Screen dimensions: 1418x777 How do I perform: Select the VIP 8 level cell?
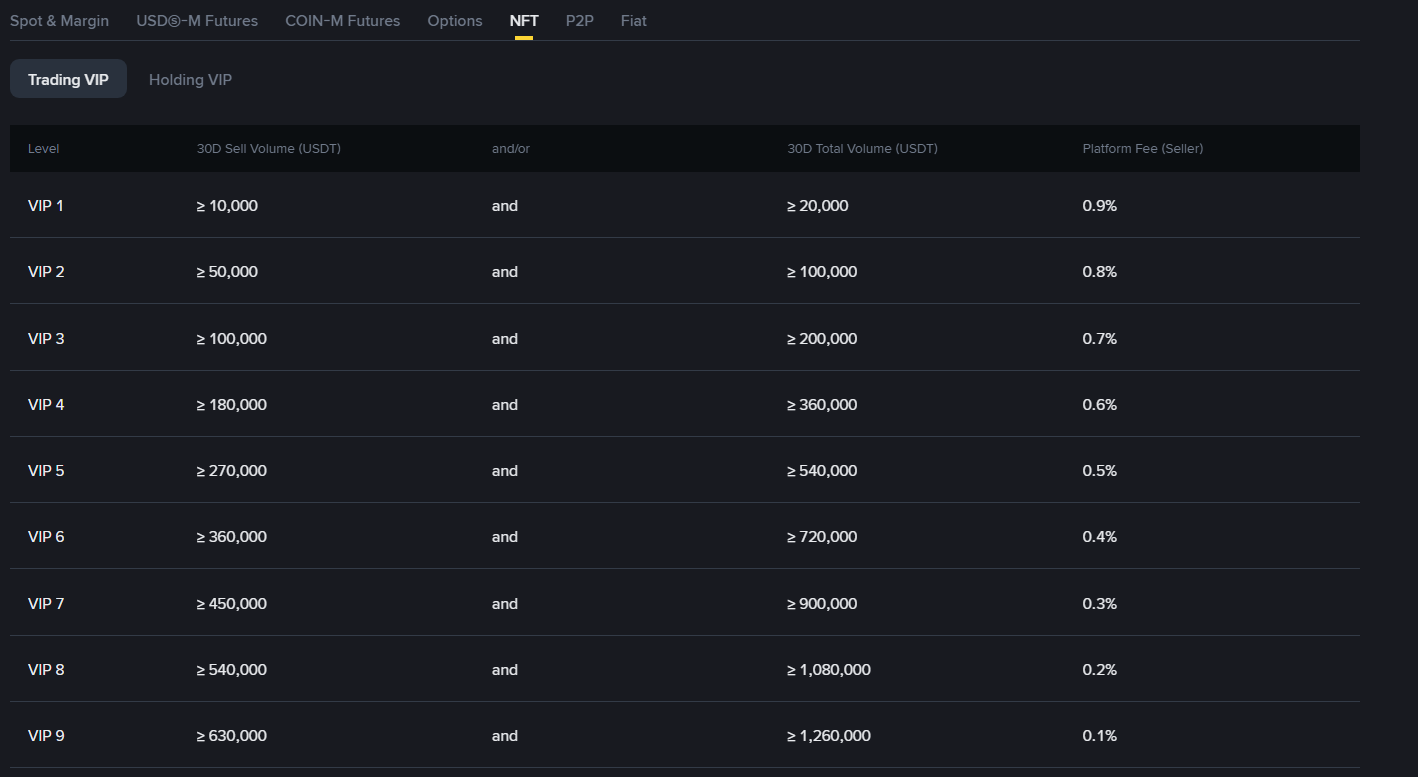click(x=46, y=669)
